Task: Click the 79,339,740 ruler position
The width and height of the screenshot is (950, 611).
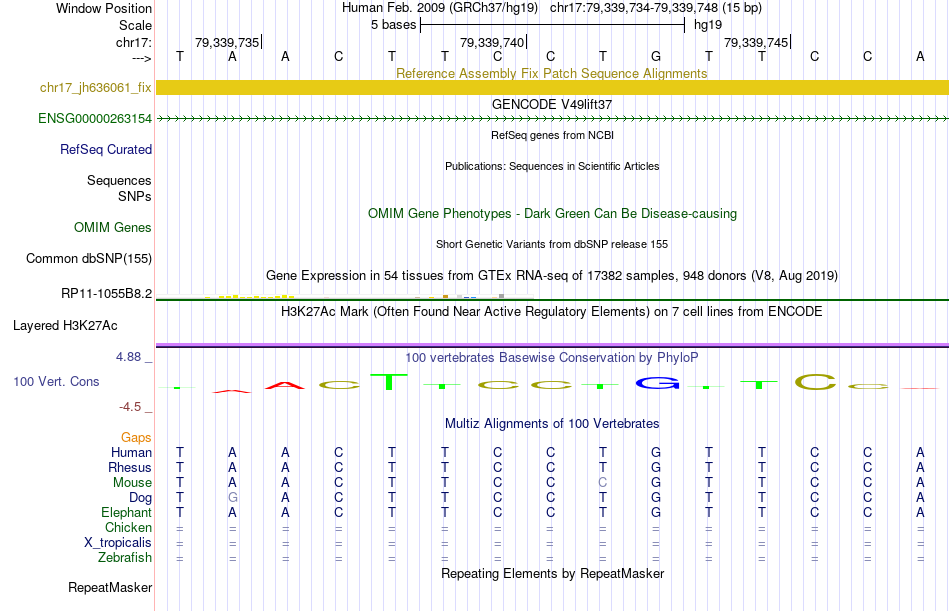Action: click(492, 42)
